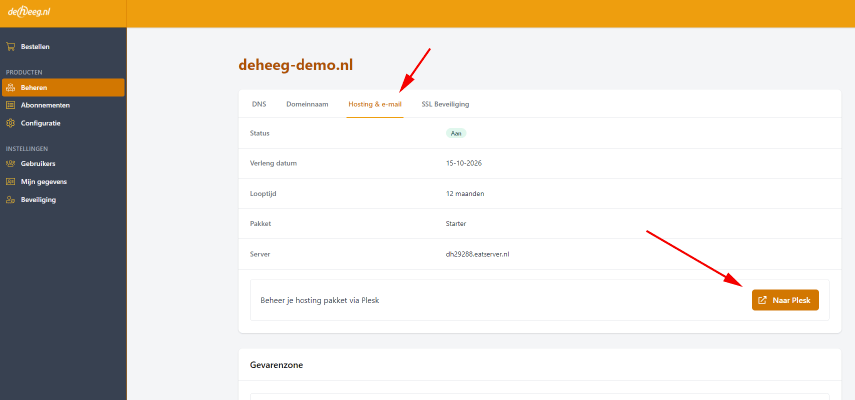Click the Configuratie gear icon
This screenshot has height=400, width=855.
pos(10,123)
